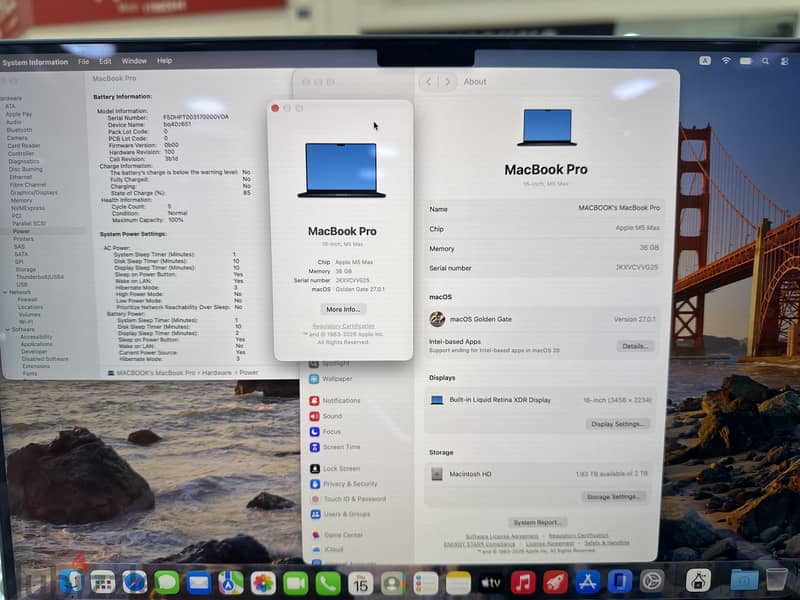Open the red rocket app in the dock
The width and height of the screenshot is (800, 600).
(555, 582)
